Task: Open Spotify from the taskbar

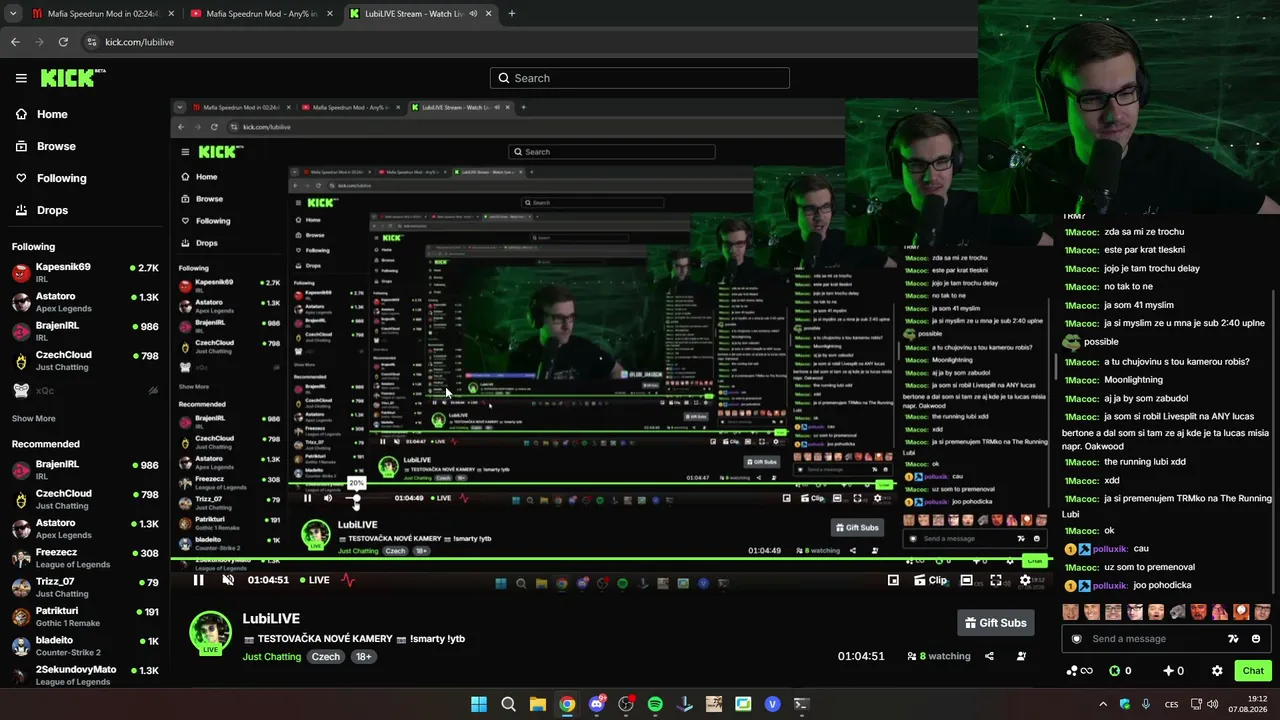Action: (x=655, y=704)
